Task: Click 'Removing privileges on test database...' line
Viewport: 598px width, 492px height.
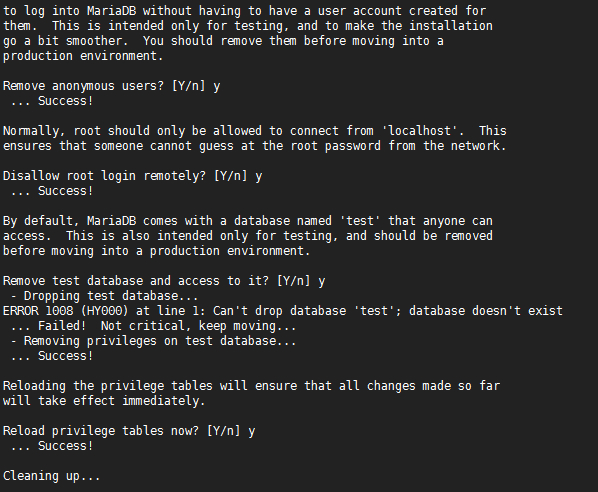Action: pos(153,341)
